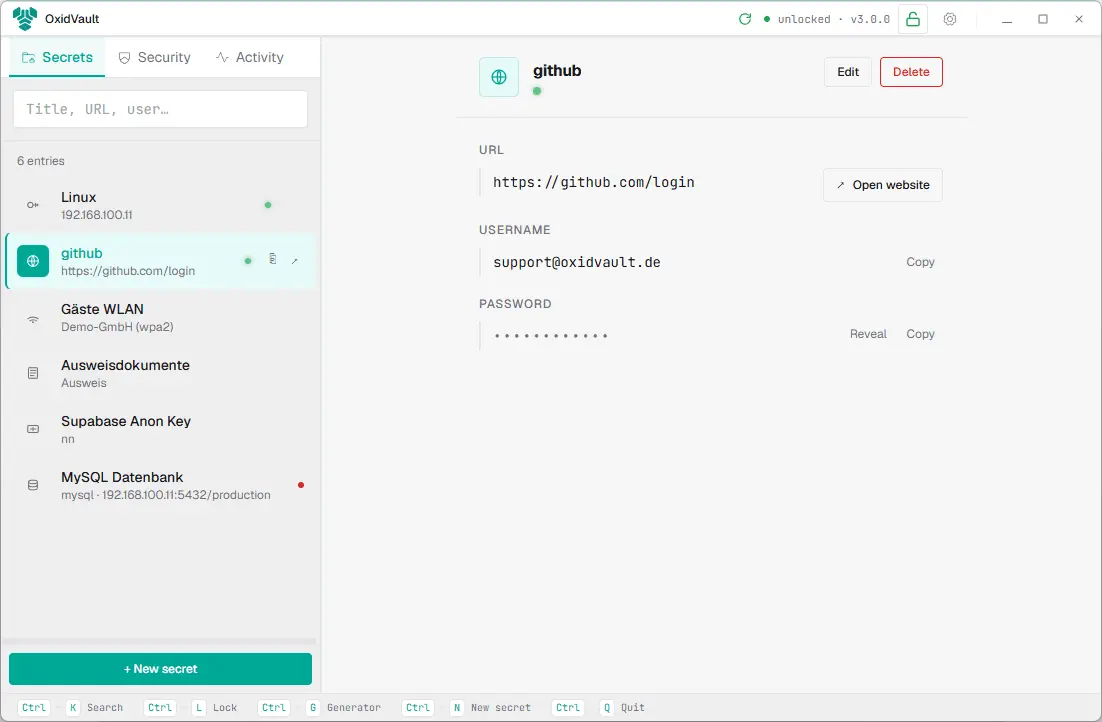1102x722 pixels.
Task: Click the Open website button
Action: pos(883,185)
